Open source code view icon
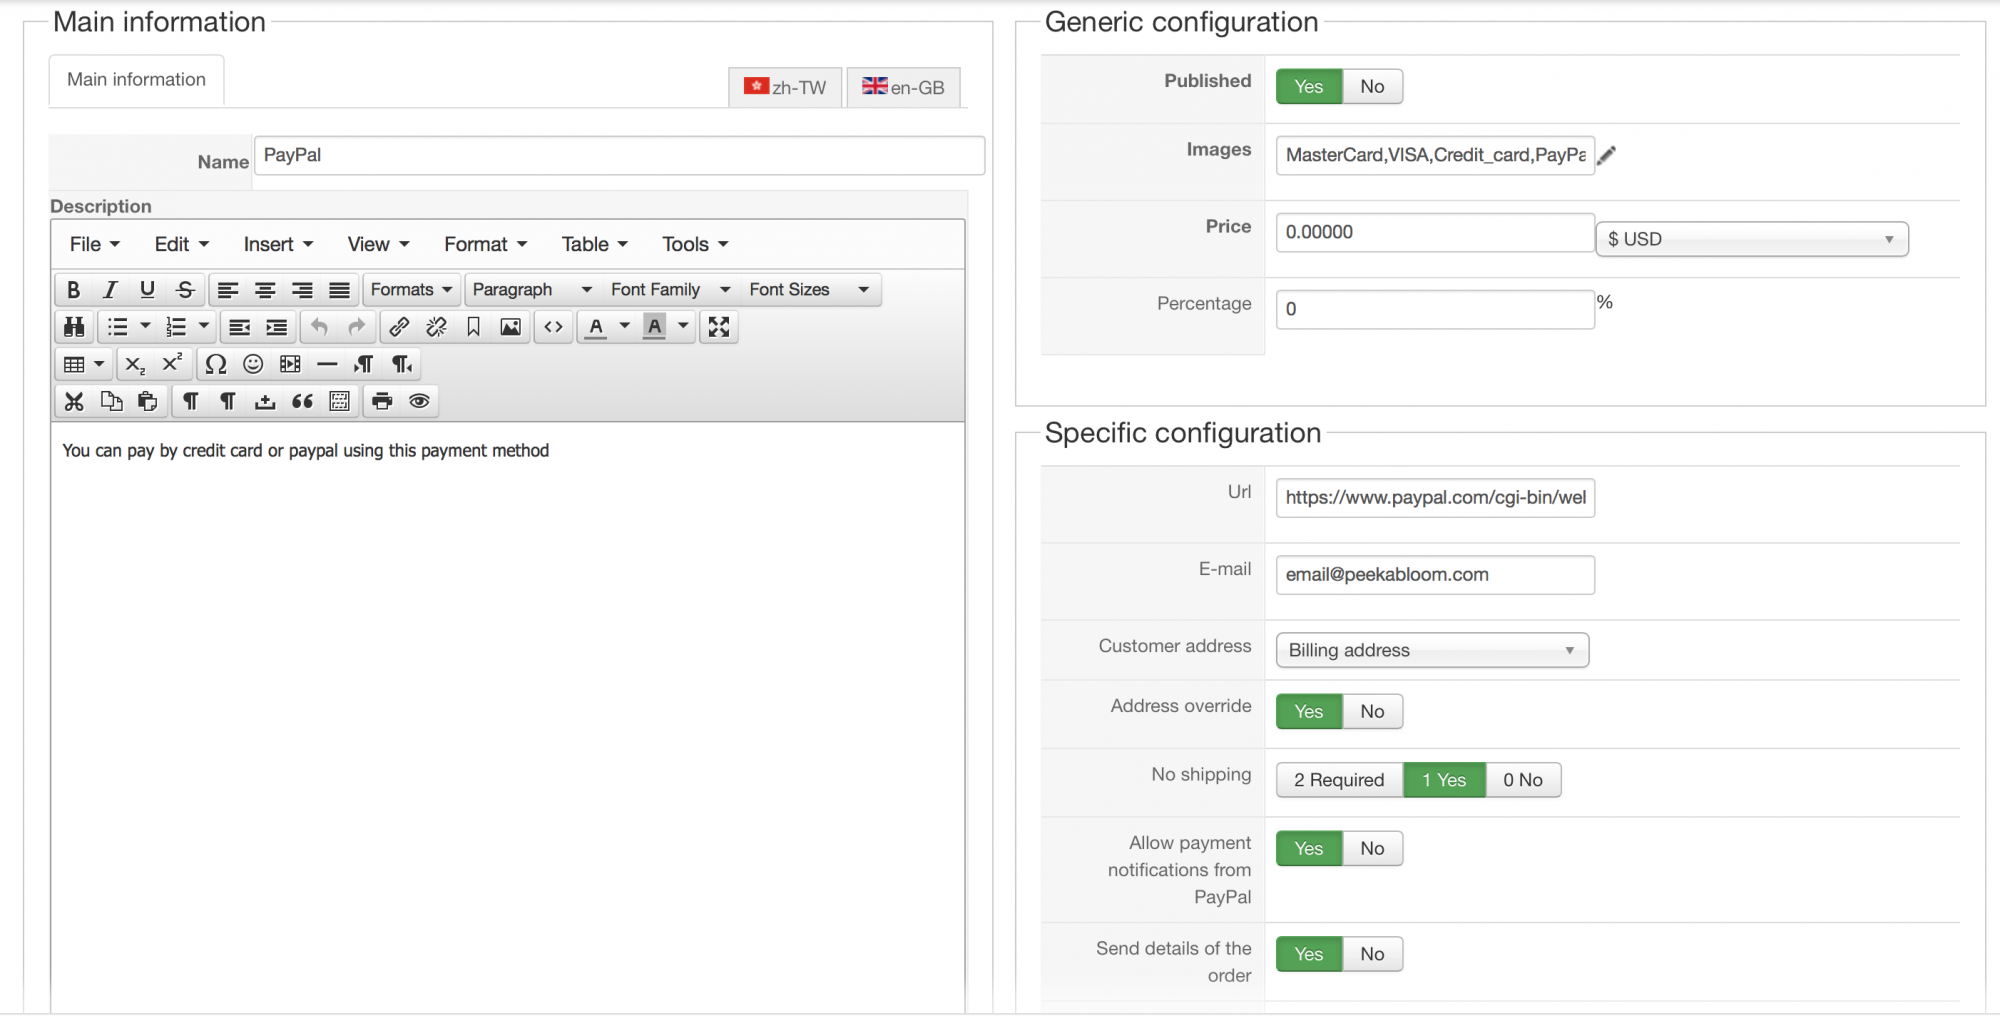The image size is (2000, 1016). (553, 327)
